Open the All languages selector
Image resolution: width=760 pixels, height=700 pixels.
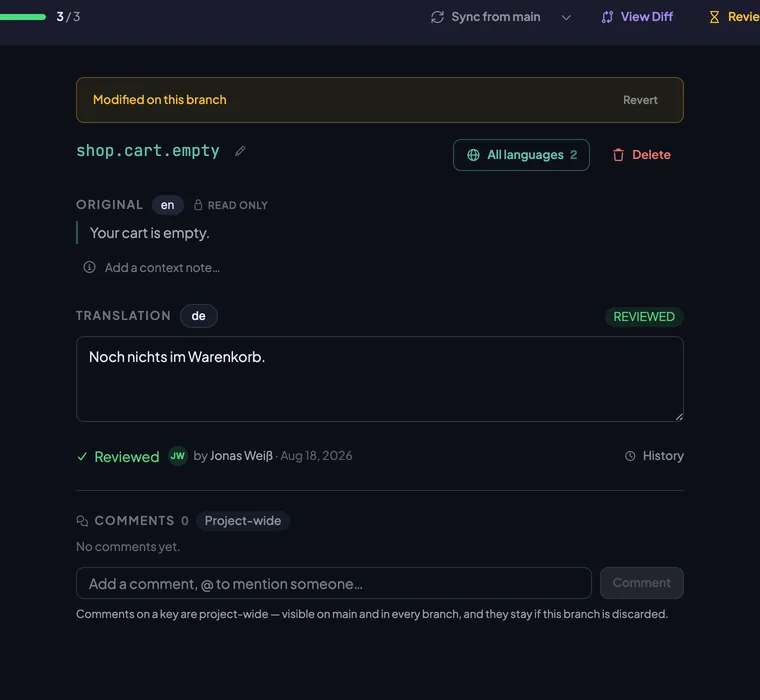pos(521,155)
